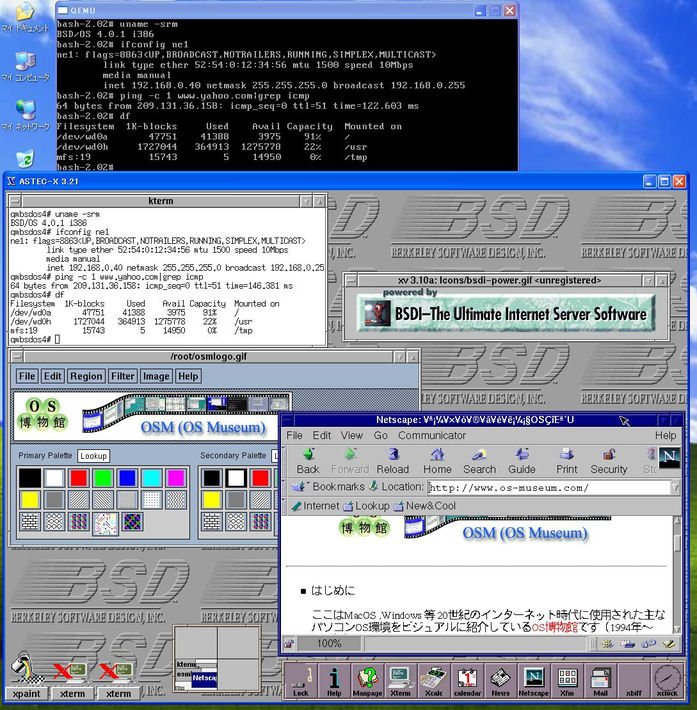Click the greyed Forward button in Netscape

coord(350,461)
